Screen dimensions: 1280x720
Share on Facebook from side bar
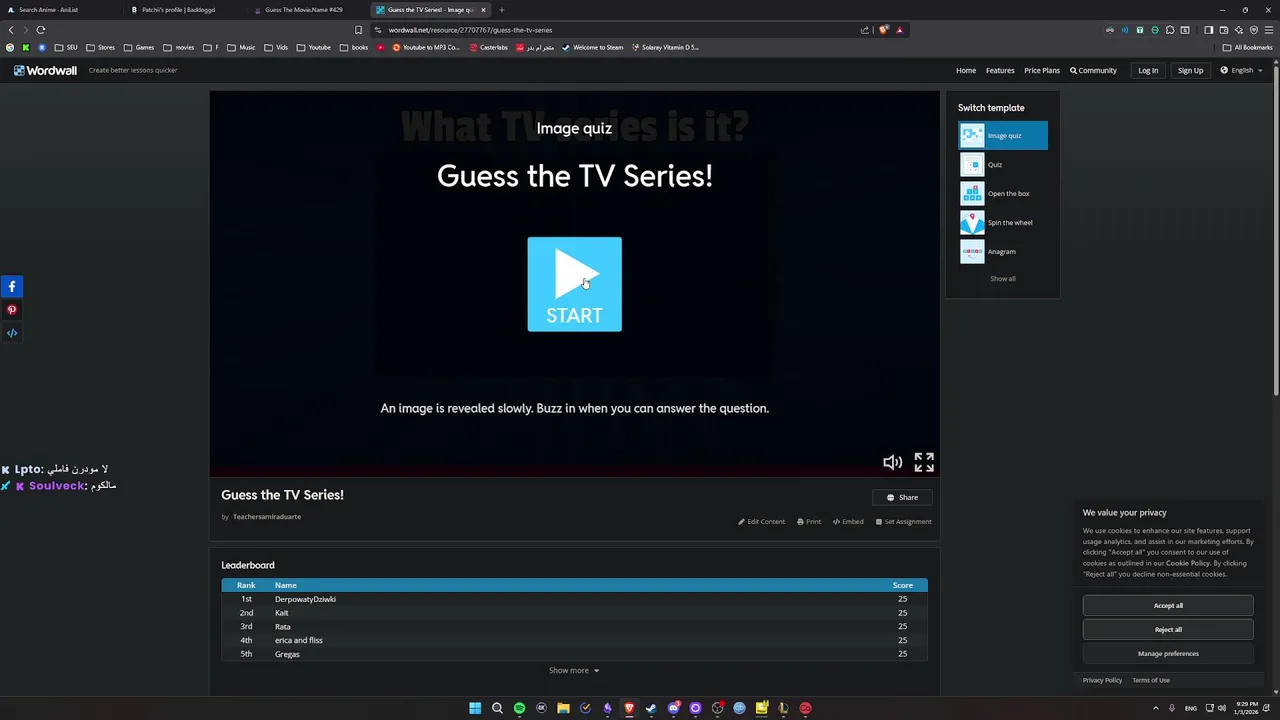click(12, 287)
